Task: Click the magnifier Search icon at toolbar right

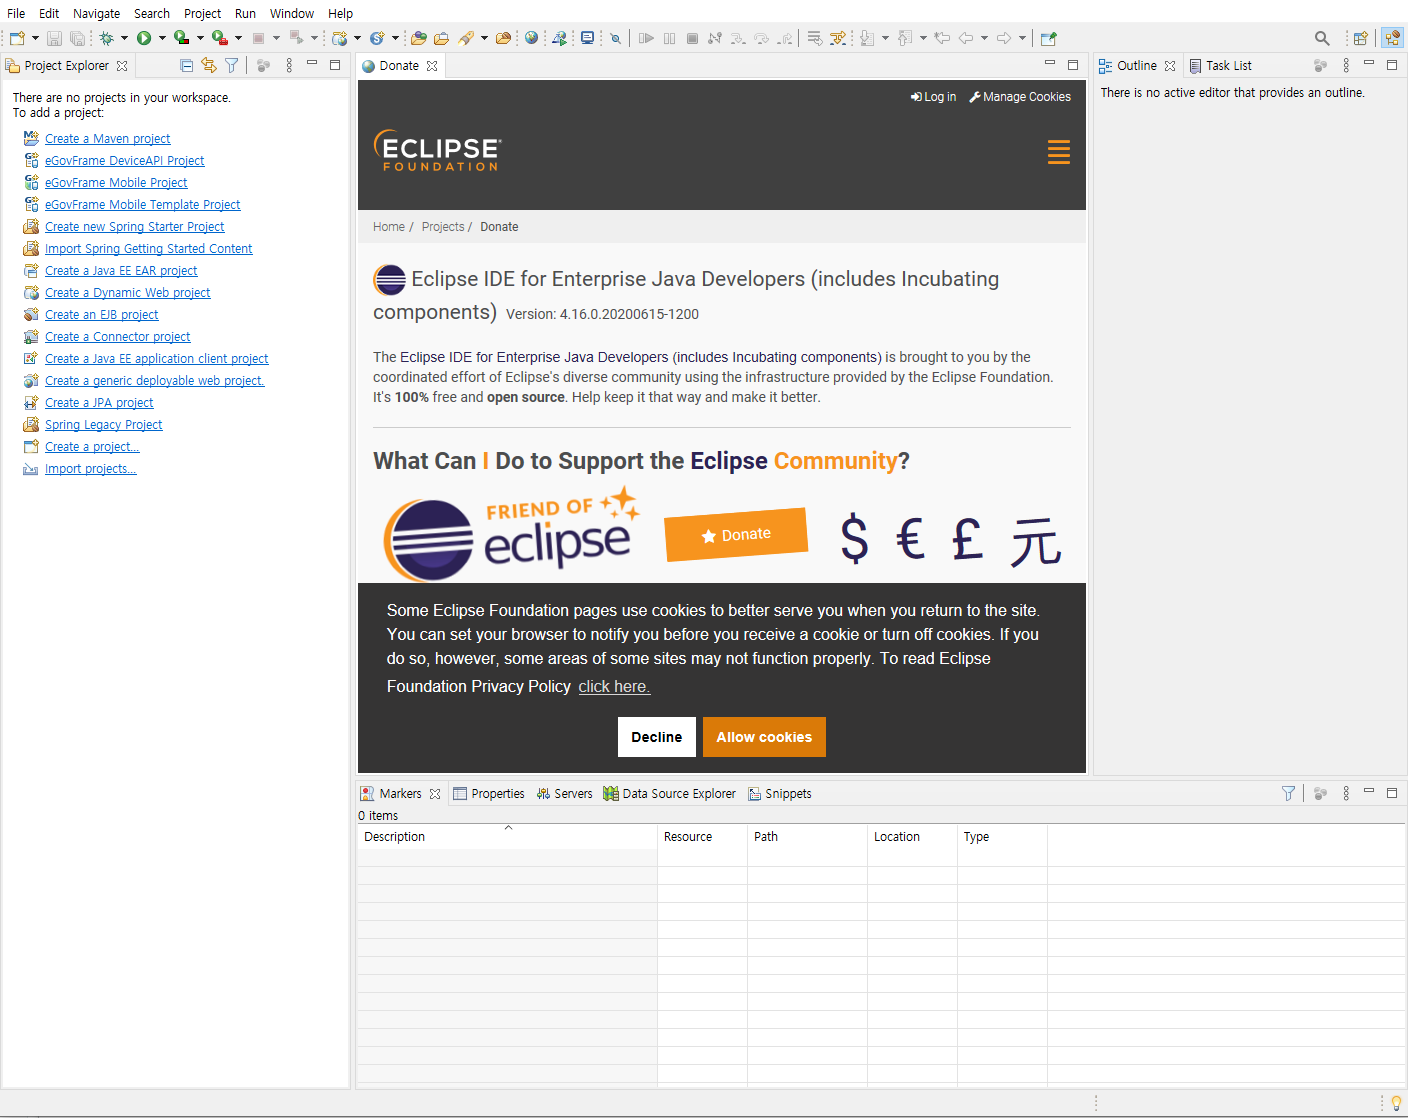Action: (1322, 38)
